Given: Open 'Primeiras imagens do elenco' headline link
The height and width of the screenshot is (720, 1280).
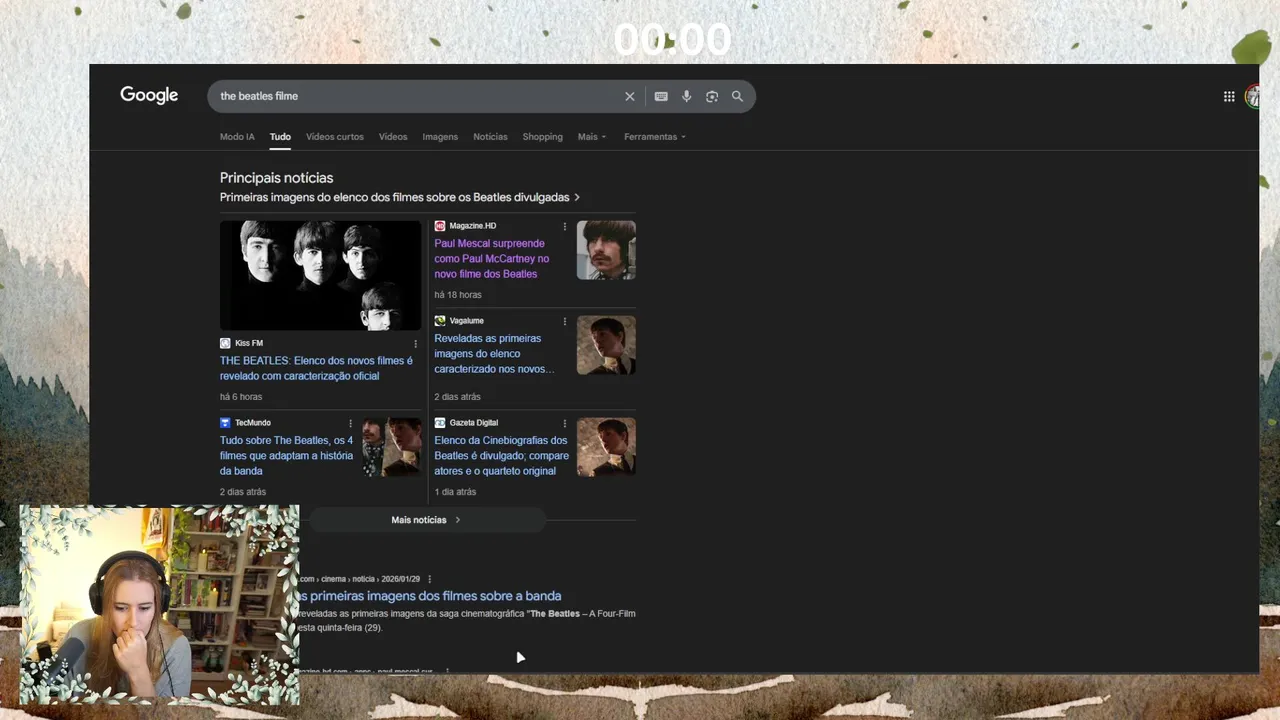Looking at the screenshot, I should (400, 197).
